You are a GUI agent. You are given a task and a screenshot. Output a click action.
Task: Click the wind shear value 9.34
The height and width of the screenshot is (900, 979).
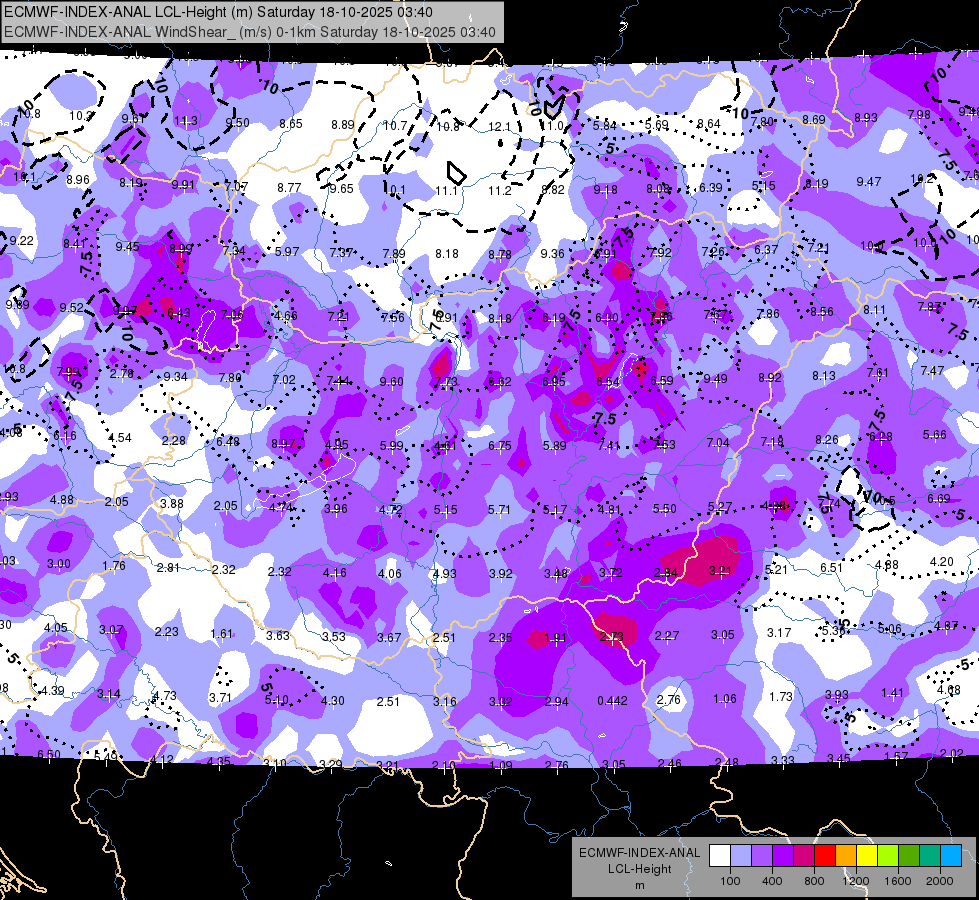point(175,377)
